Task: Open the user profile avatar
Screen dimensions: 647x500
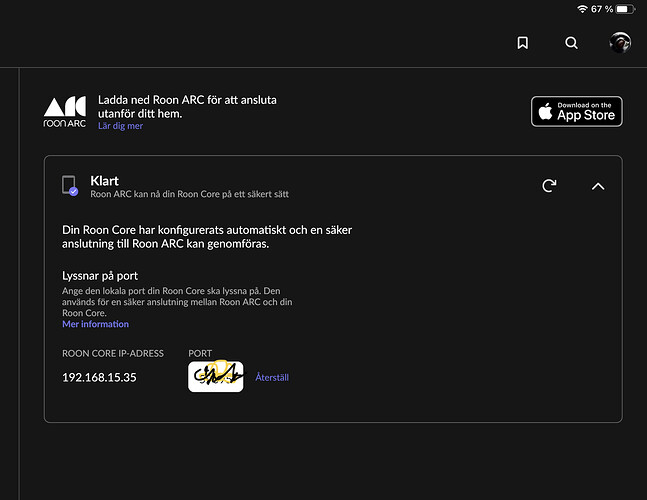Action: click(x=620, y=42)
